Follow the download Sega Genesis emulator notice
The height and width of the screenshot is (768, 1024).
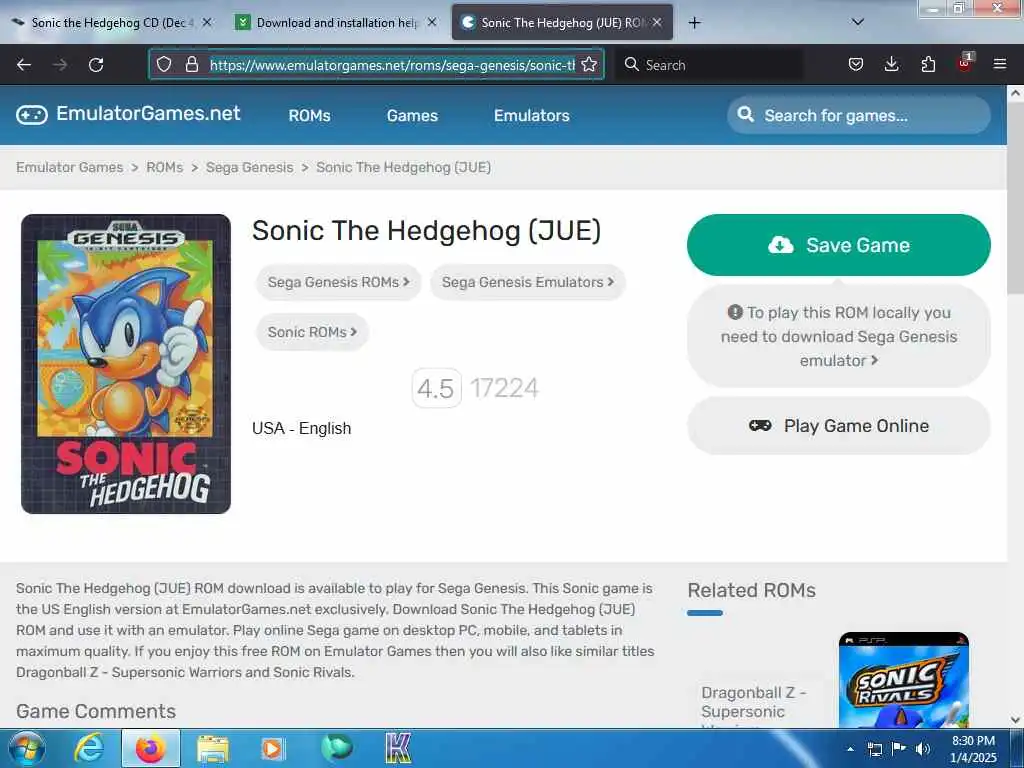839,336
